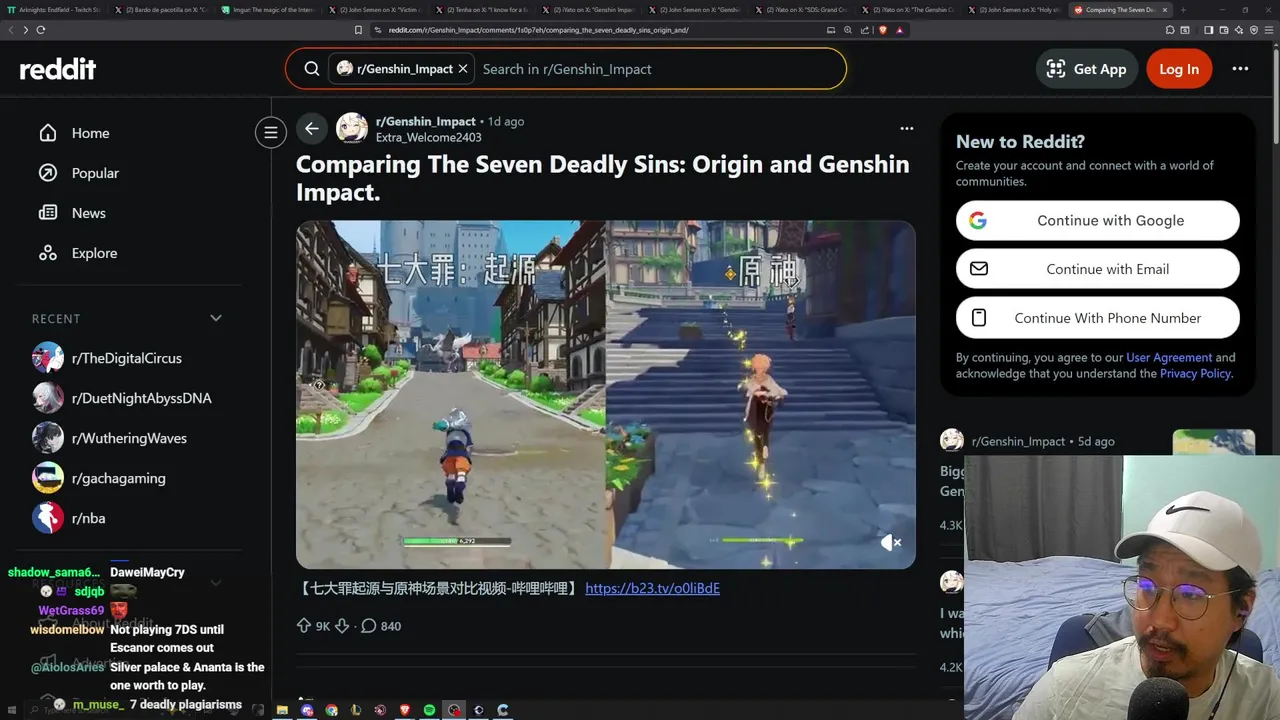Play the comparison video
Viewport: 1280px width, 720px height.
coord(606,395)
